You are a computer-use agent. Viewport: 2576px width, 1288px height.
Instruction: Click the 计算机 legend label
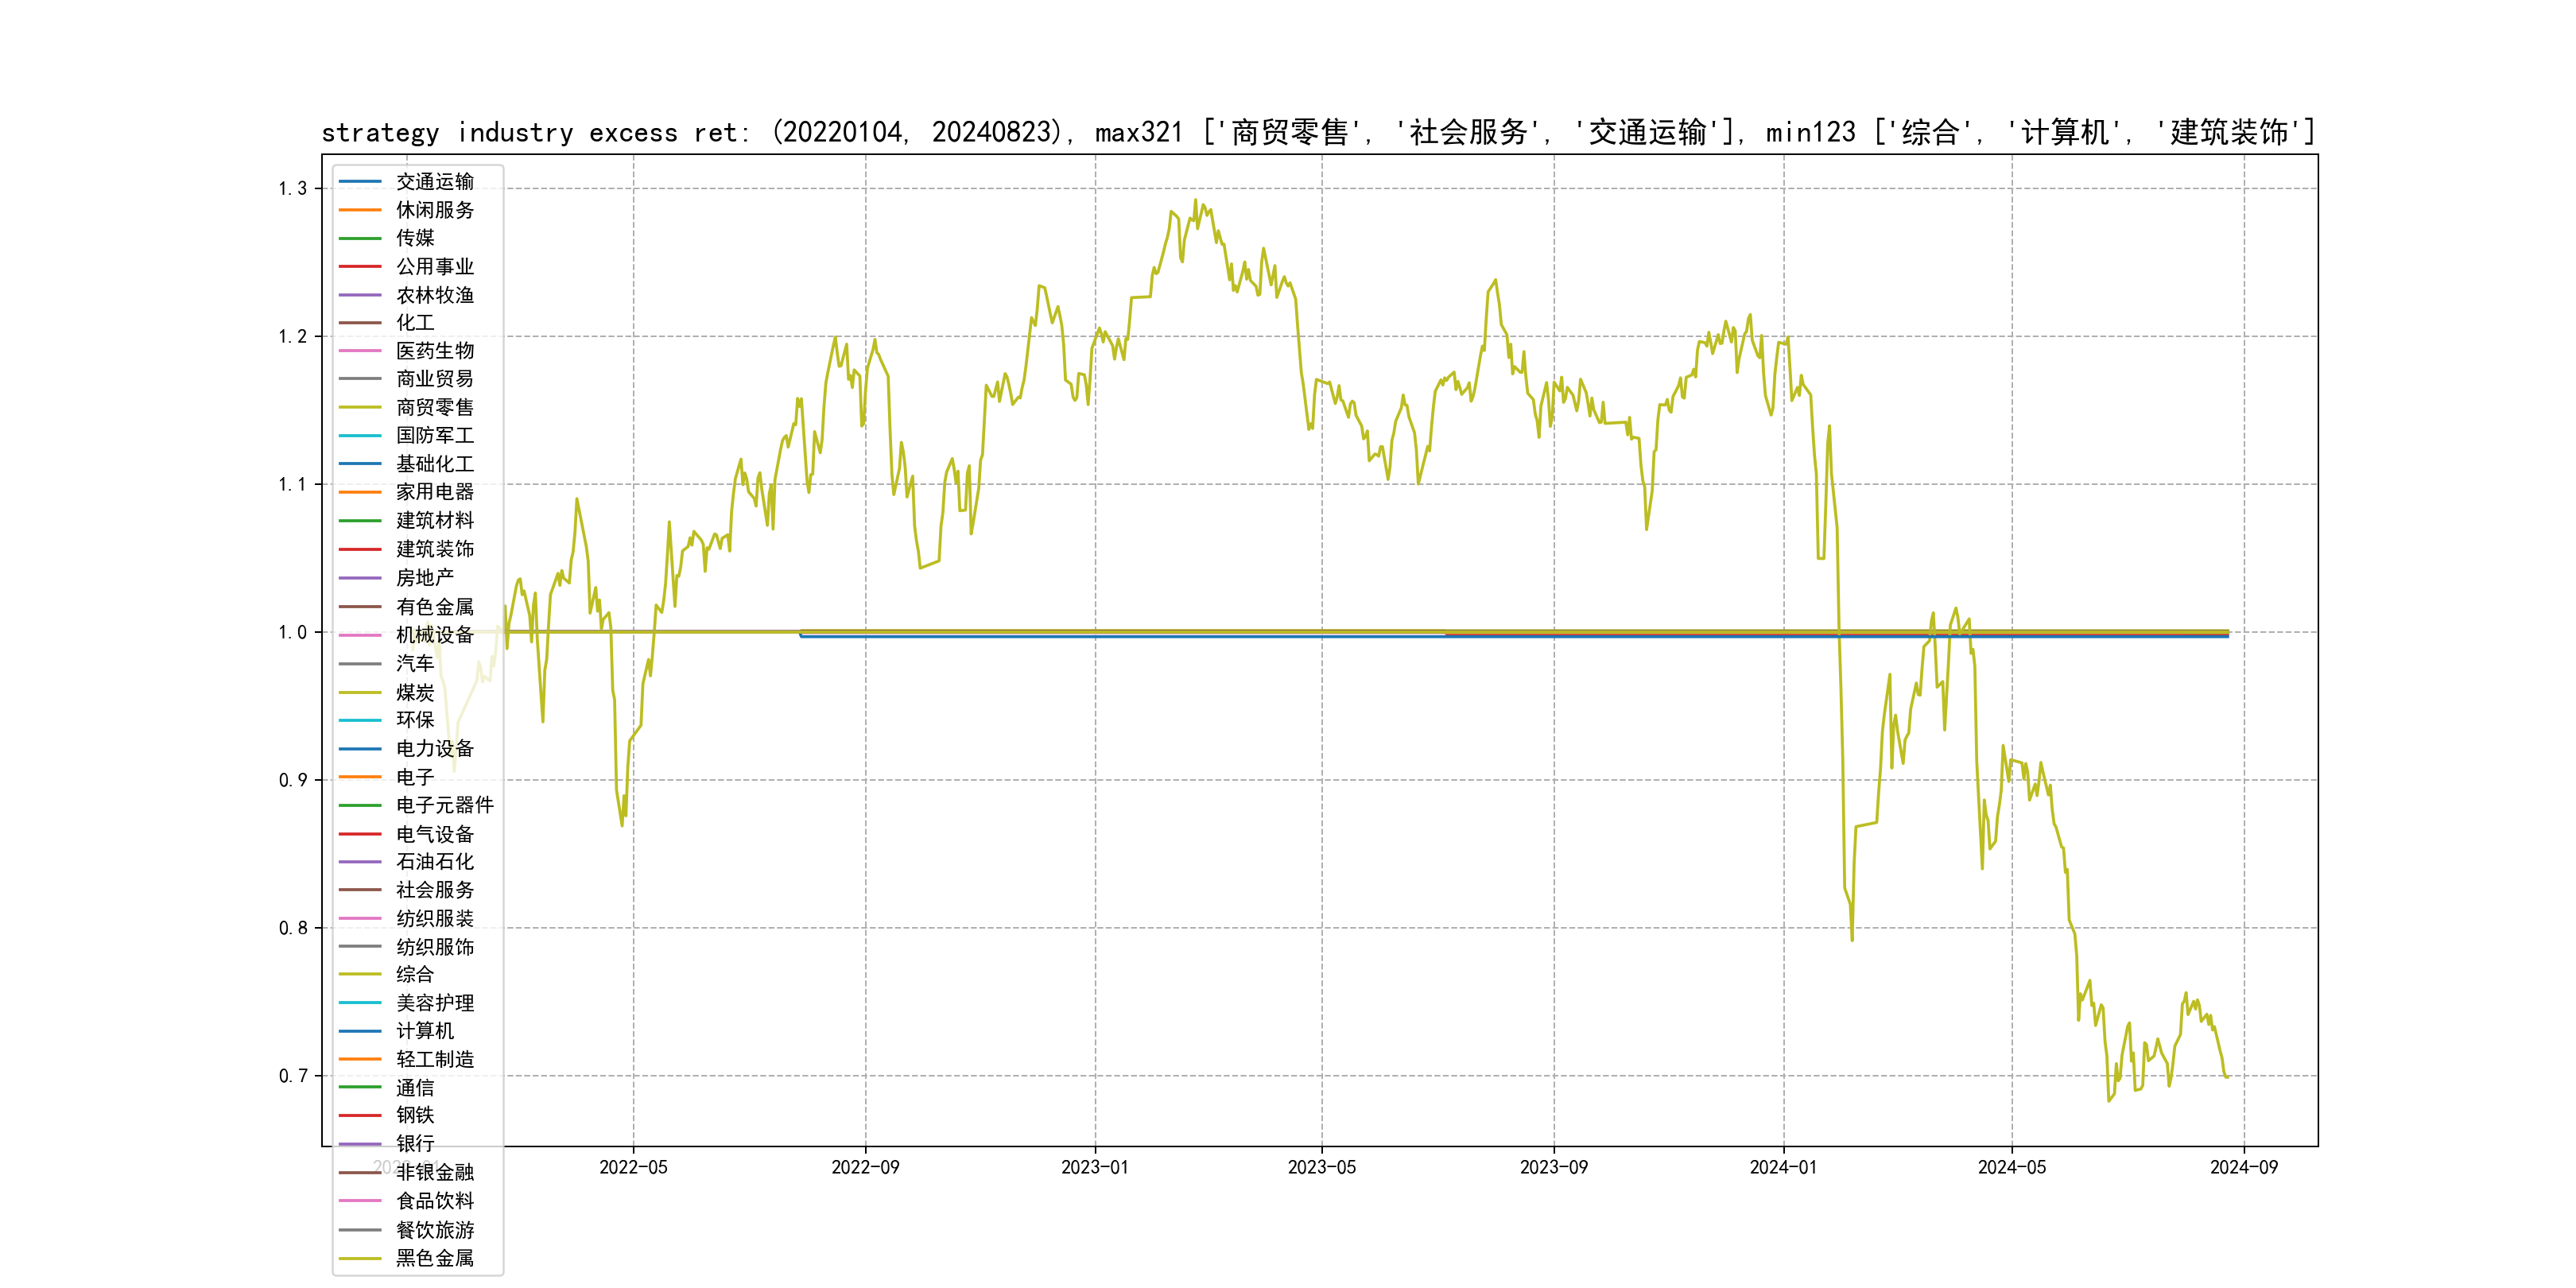pos(425,1031)
